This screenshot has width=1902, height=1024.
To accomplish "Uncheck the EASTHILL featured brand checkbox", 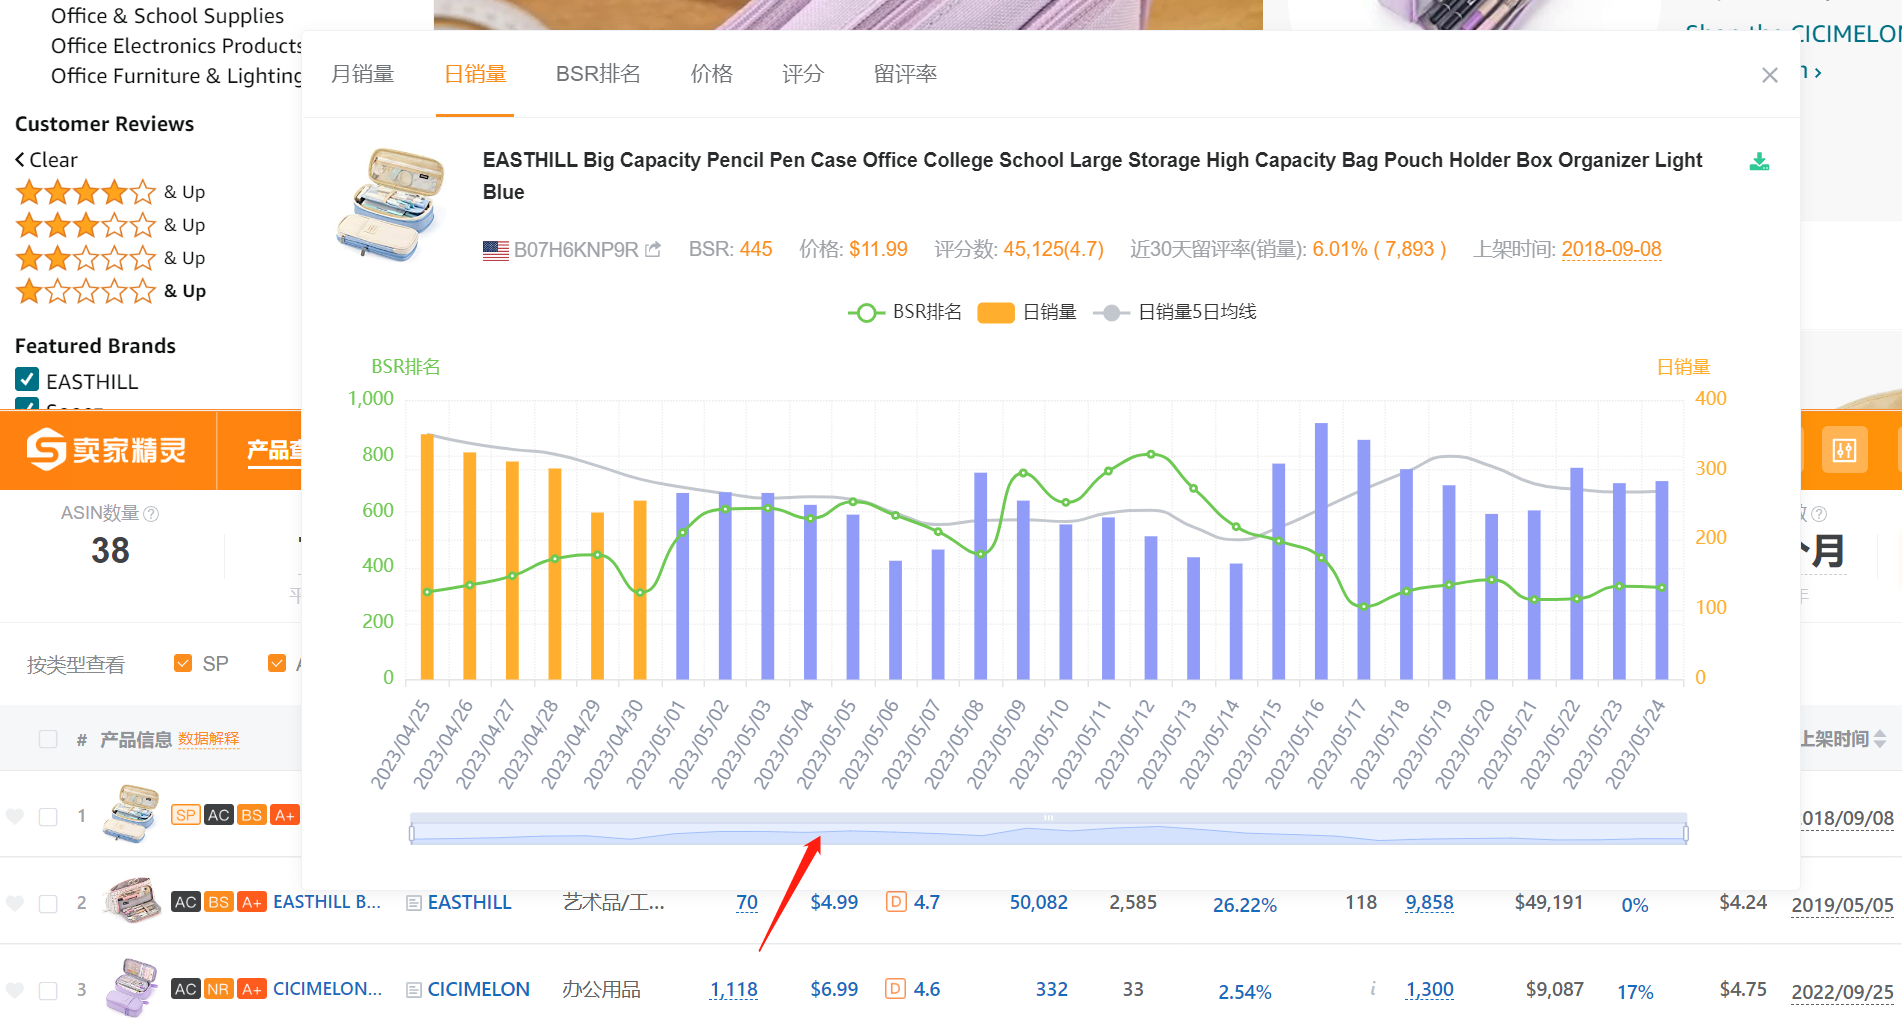I will click(27, 380).
